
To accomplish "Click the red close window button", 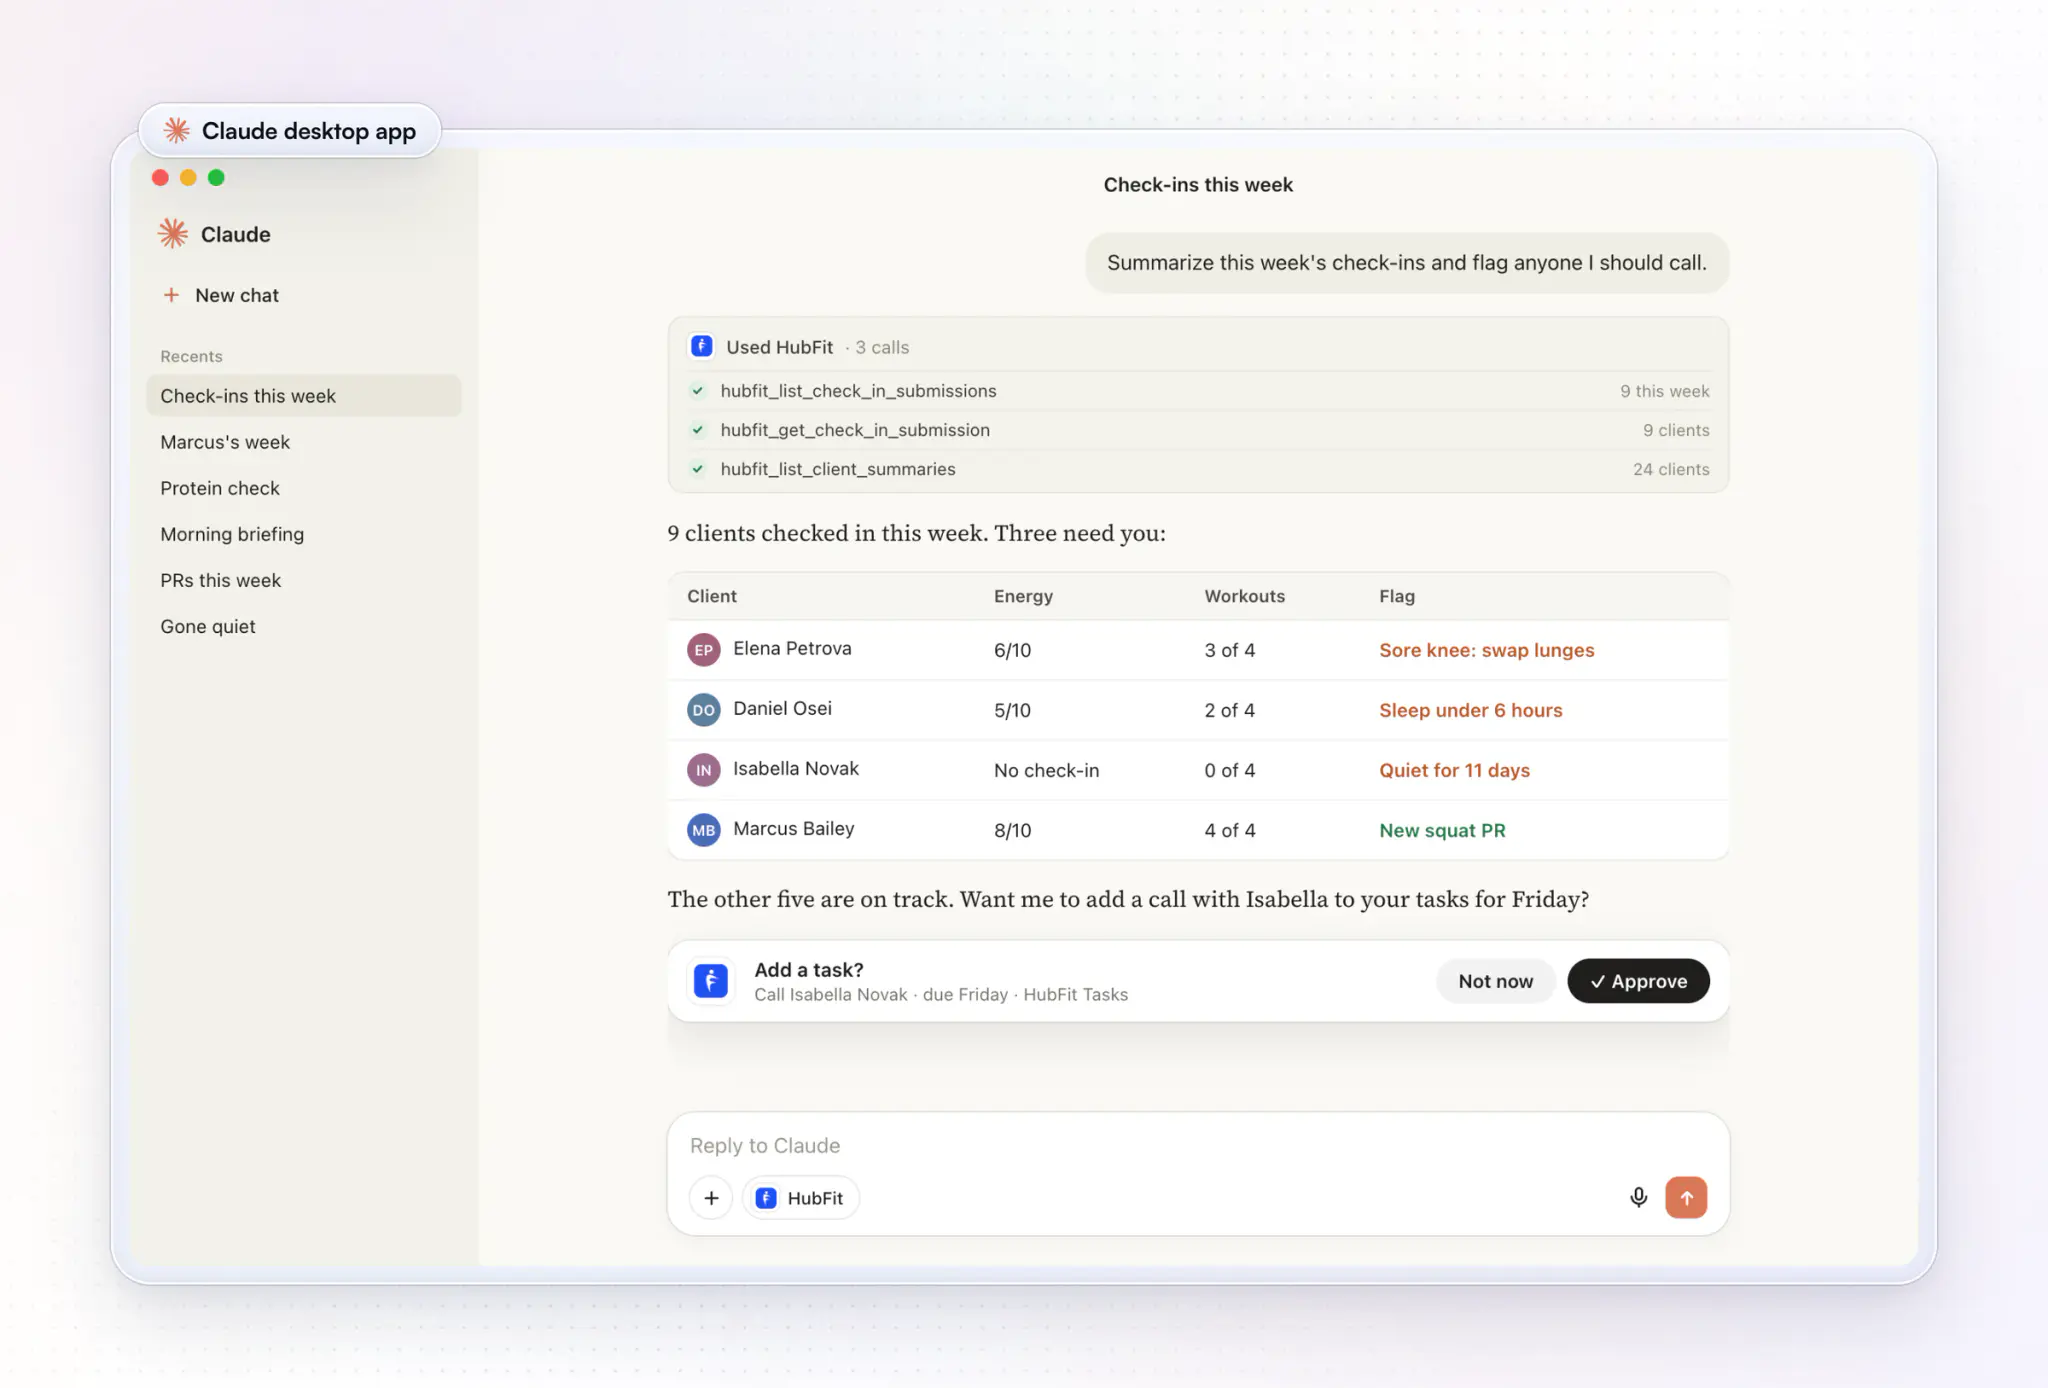I will pos(160,178).
